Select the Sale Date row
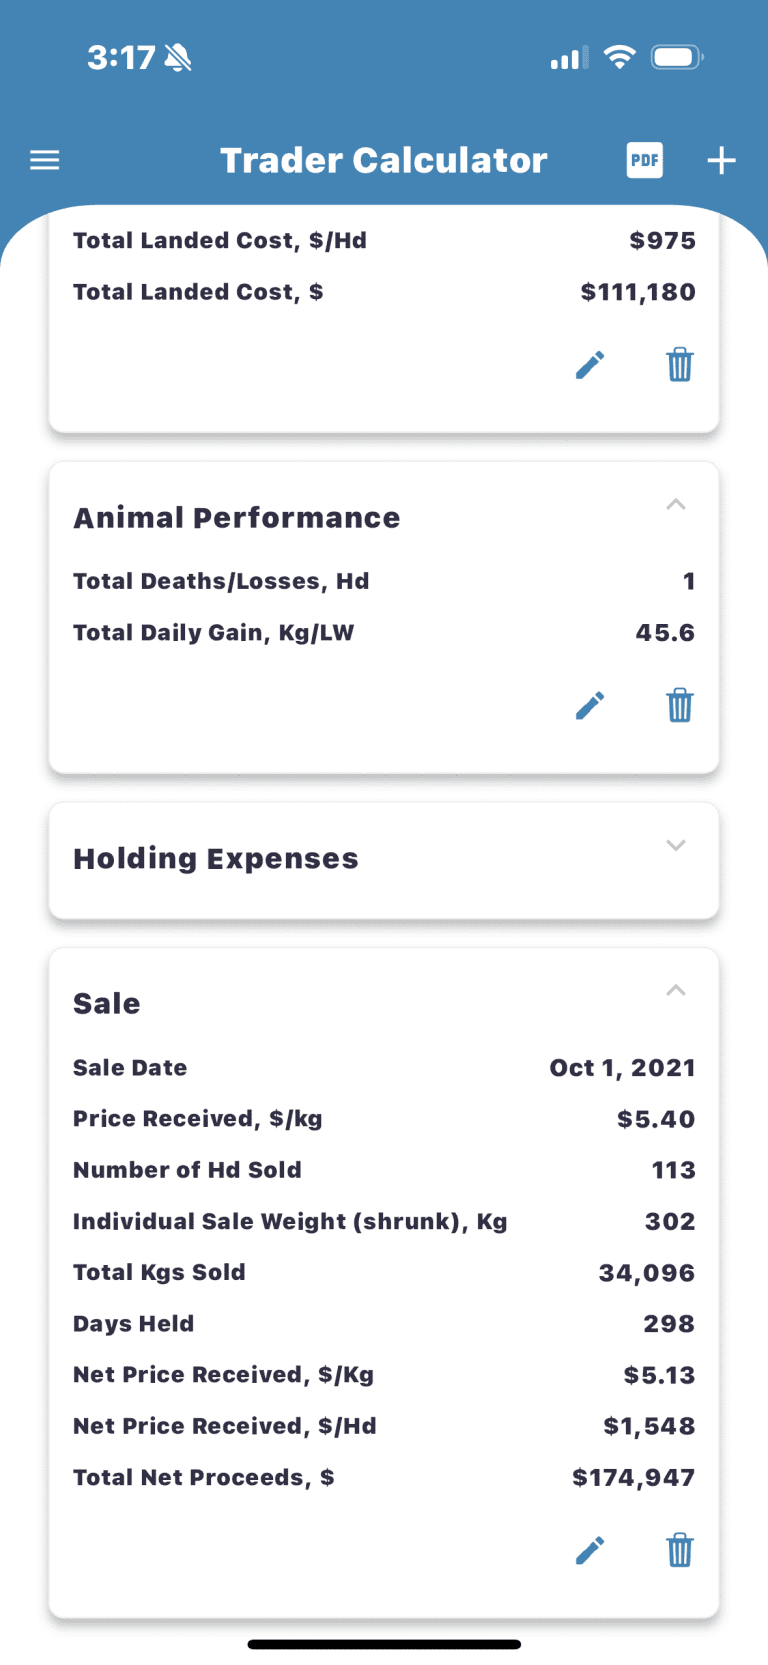 (x=384, y=1068)
